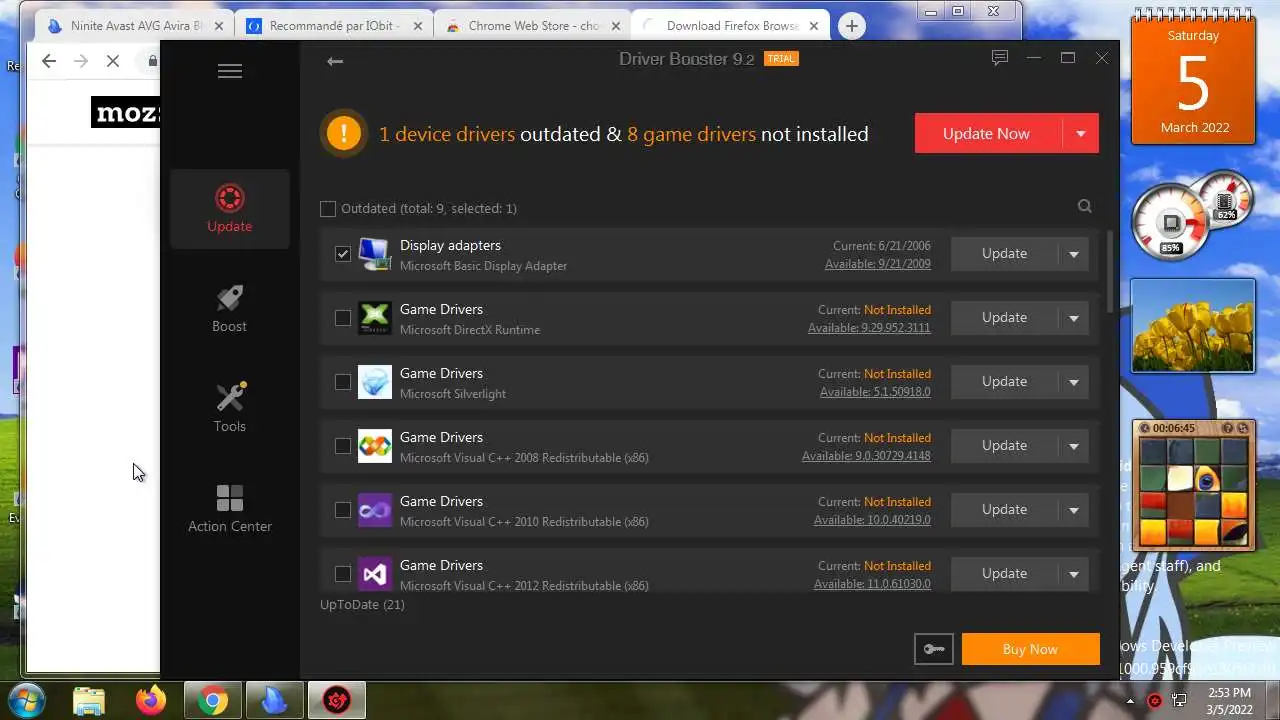Toggle the select-all Outdated checkbox
The height and width of the screenshot is (720, 1280).
(328, 209)
